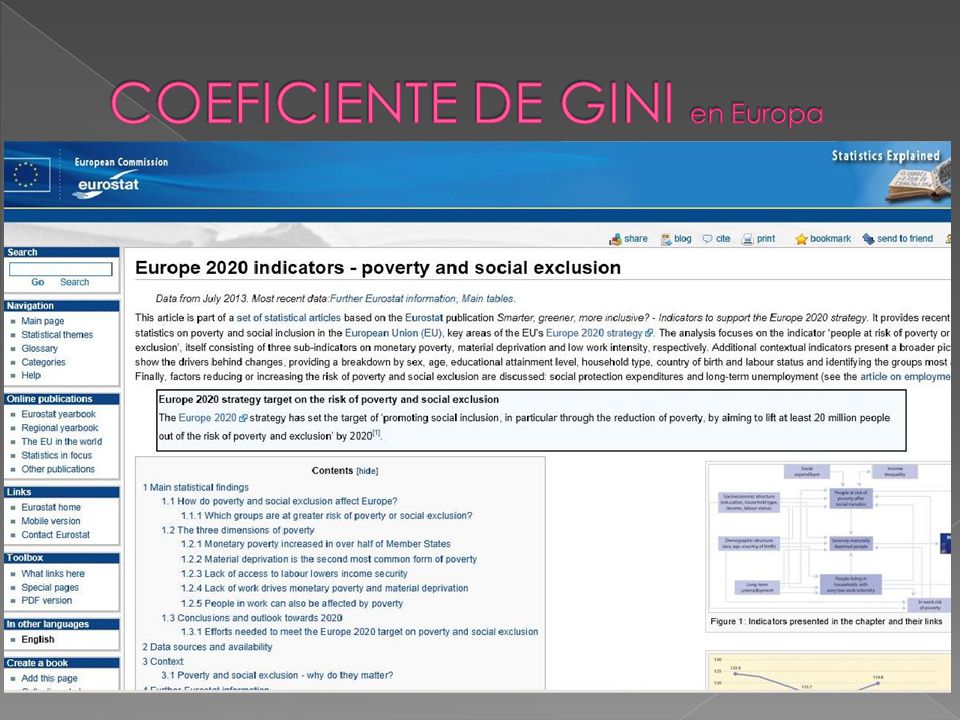960x720 pixels.
Task: Select Glossary in the Navigation menu
Action: tap(39, 348)
